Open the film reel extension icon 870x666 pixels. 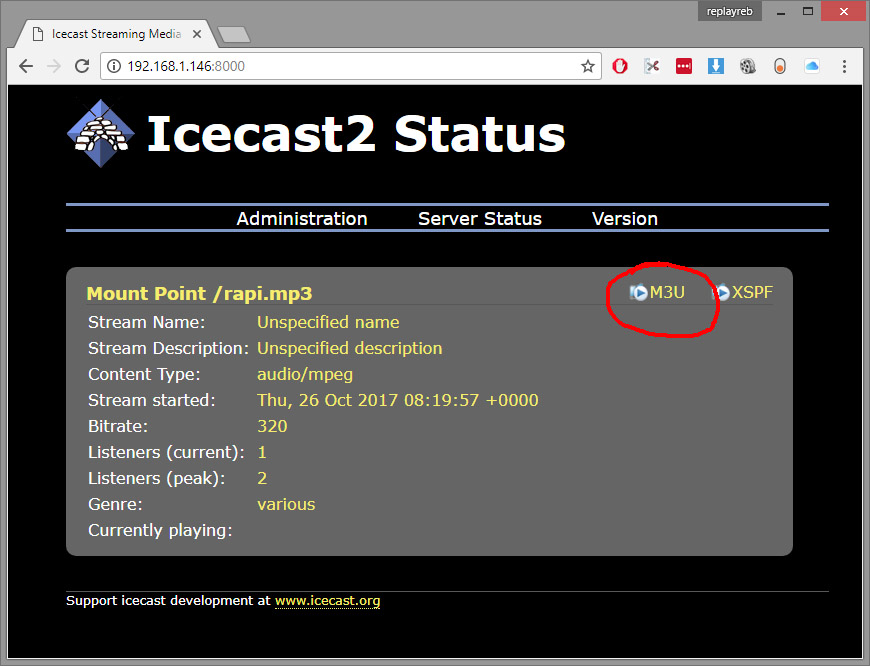[x=748, y=67]
